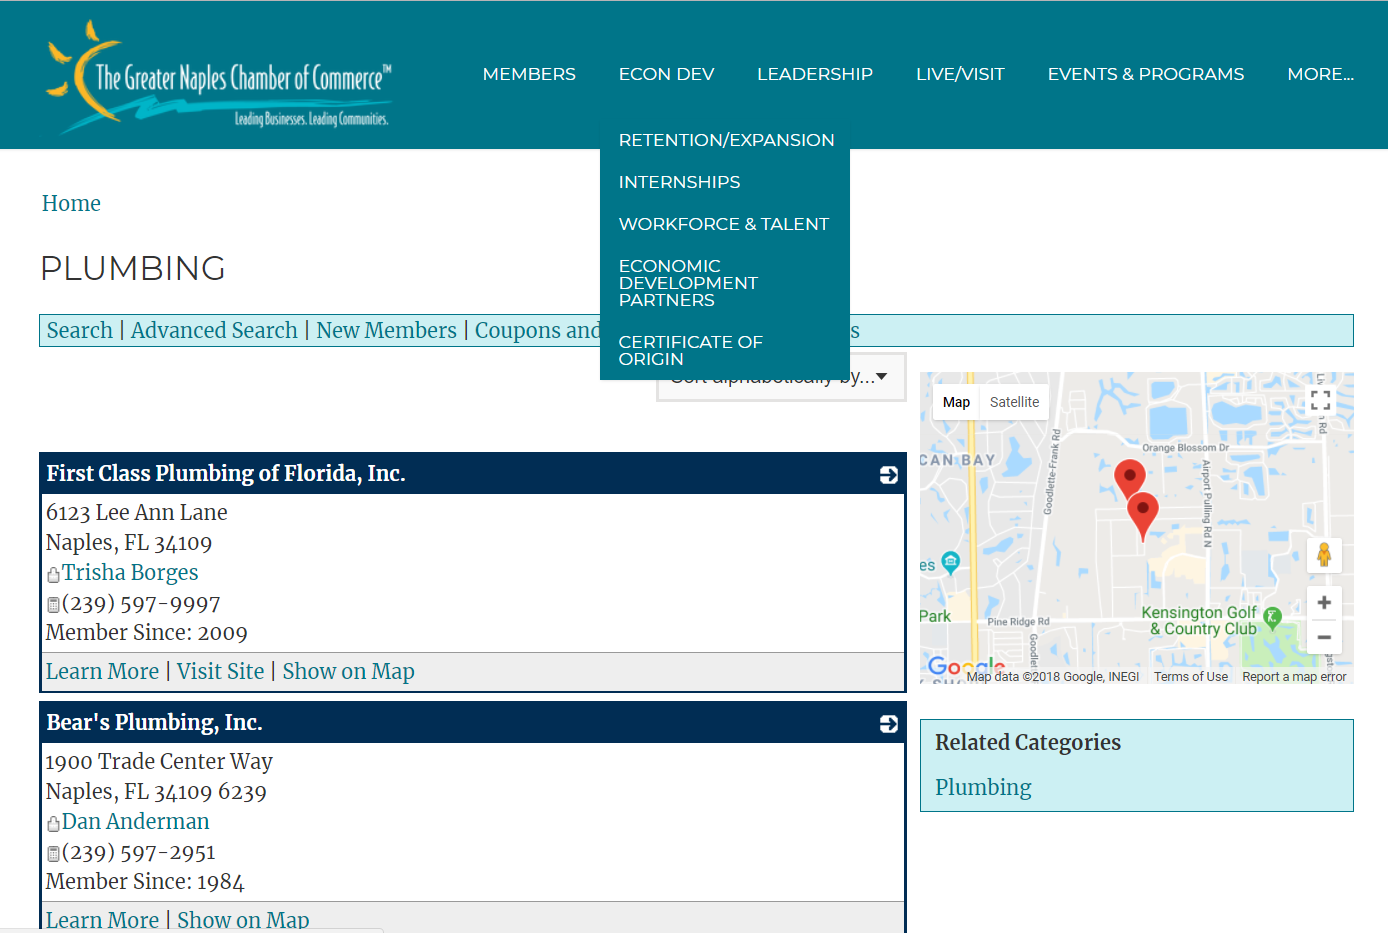
Task: Switch the map to Satellite view
Action: pos(1014,402)
